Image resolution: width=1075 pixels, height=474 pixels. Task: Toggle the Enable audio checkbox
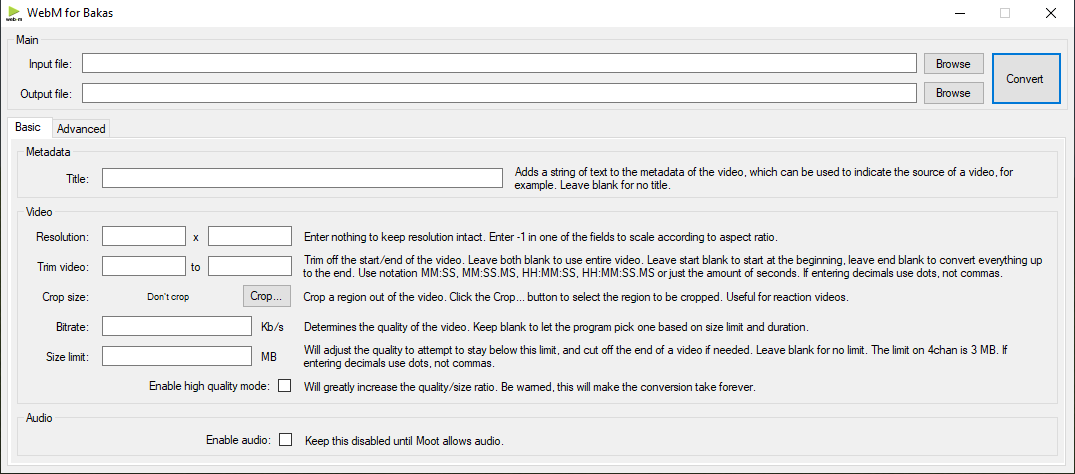click(x=285, y=439)
